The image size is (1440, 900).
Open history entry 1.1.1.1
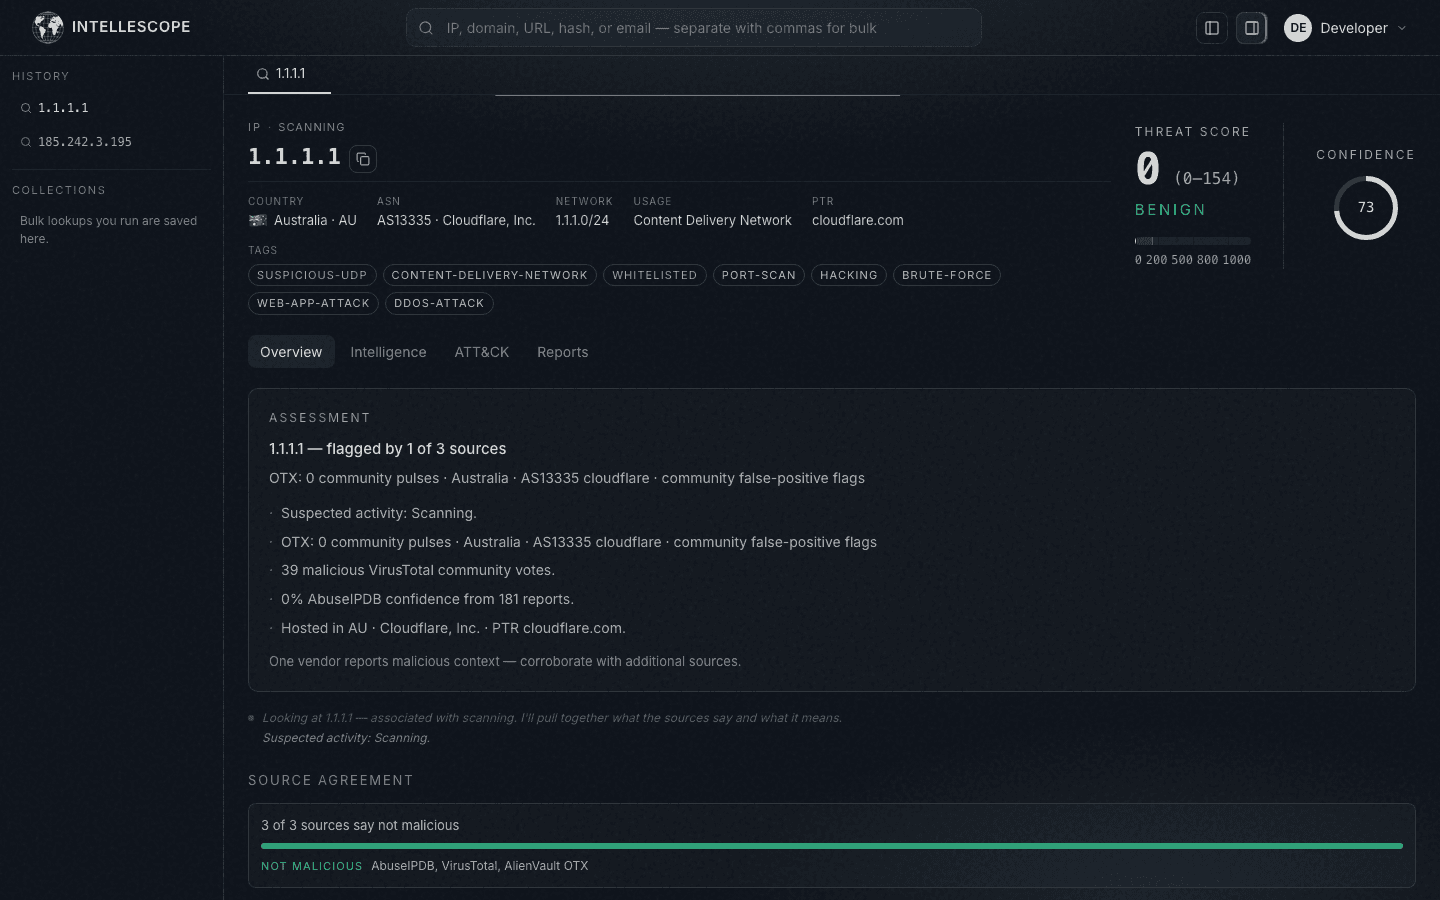[x=111, y=108]
